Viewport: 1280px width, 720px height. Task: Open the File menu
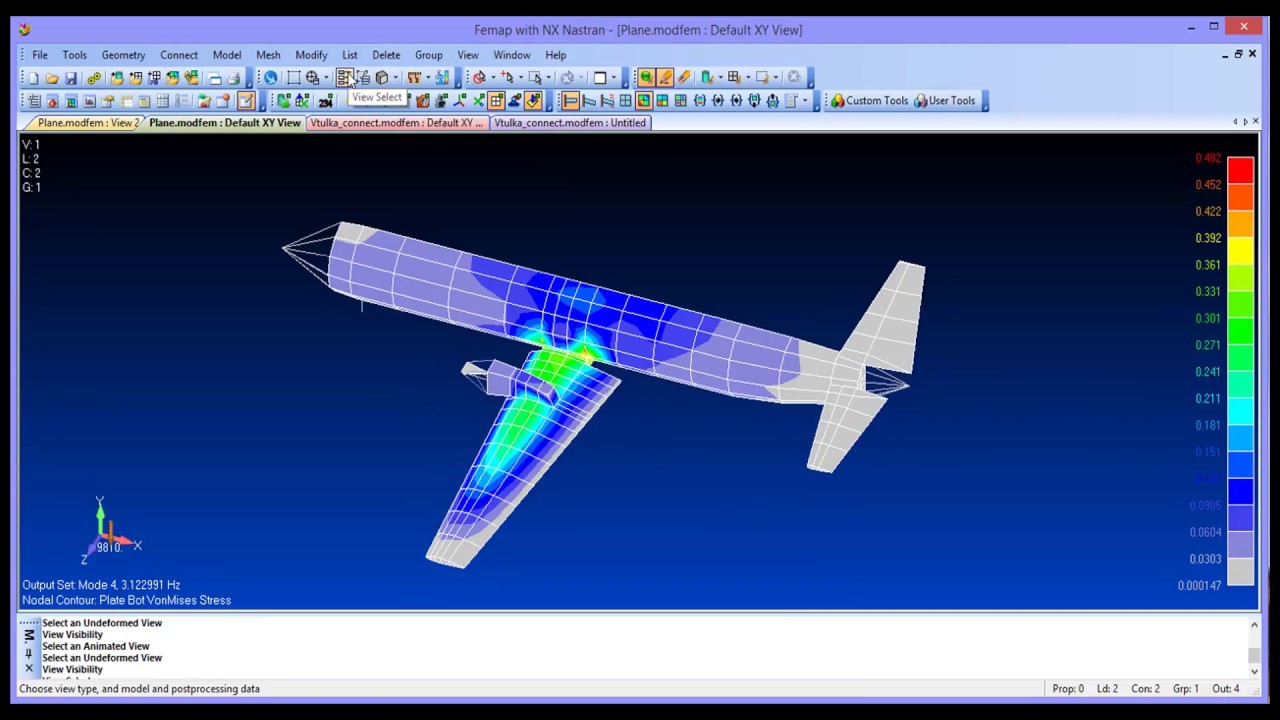click(39, 55)
